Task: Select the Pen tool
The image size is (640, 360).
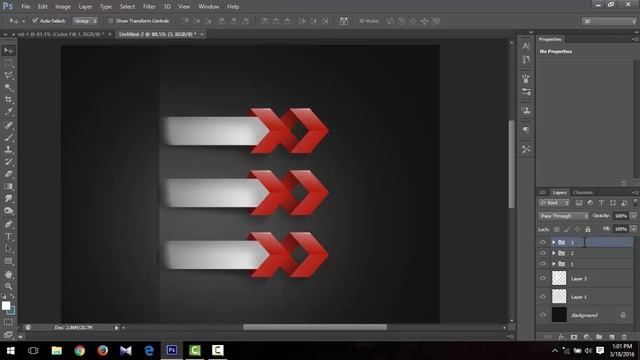Action: tap(8, 224)
